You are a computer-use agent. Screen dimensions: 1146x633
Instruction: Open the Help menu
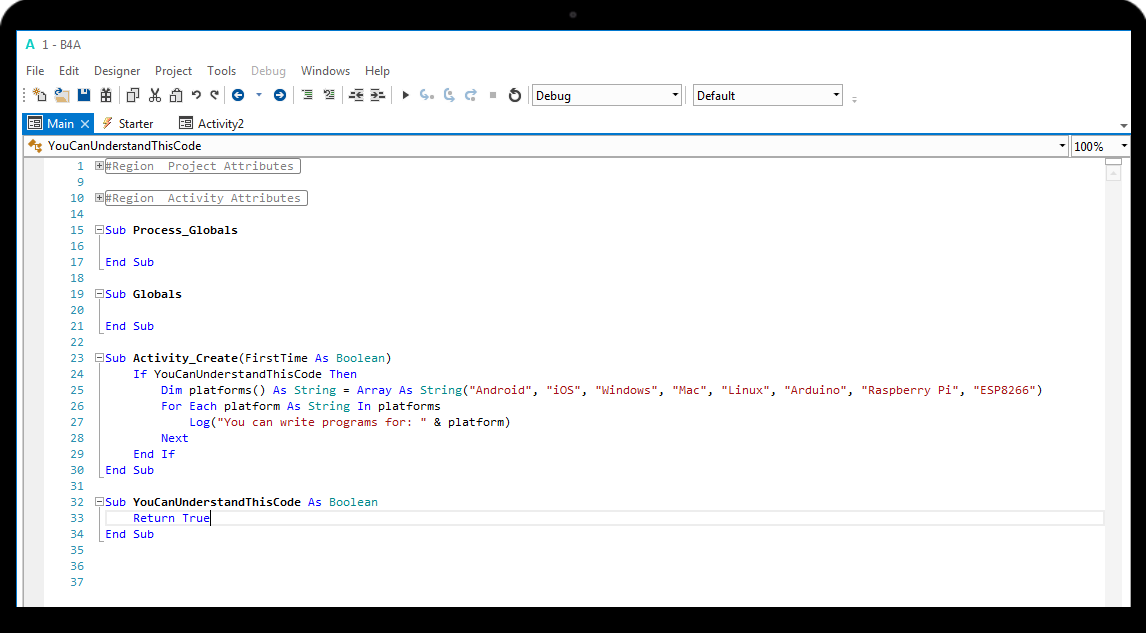tap(377, 71)
